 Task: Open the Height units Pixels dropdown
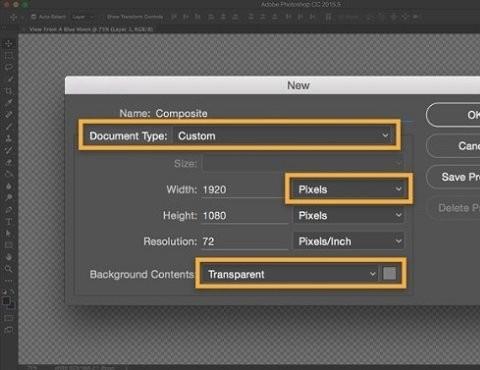coord(349,215)
